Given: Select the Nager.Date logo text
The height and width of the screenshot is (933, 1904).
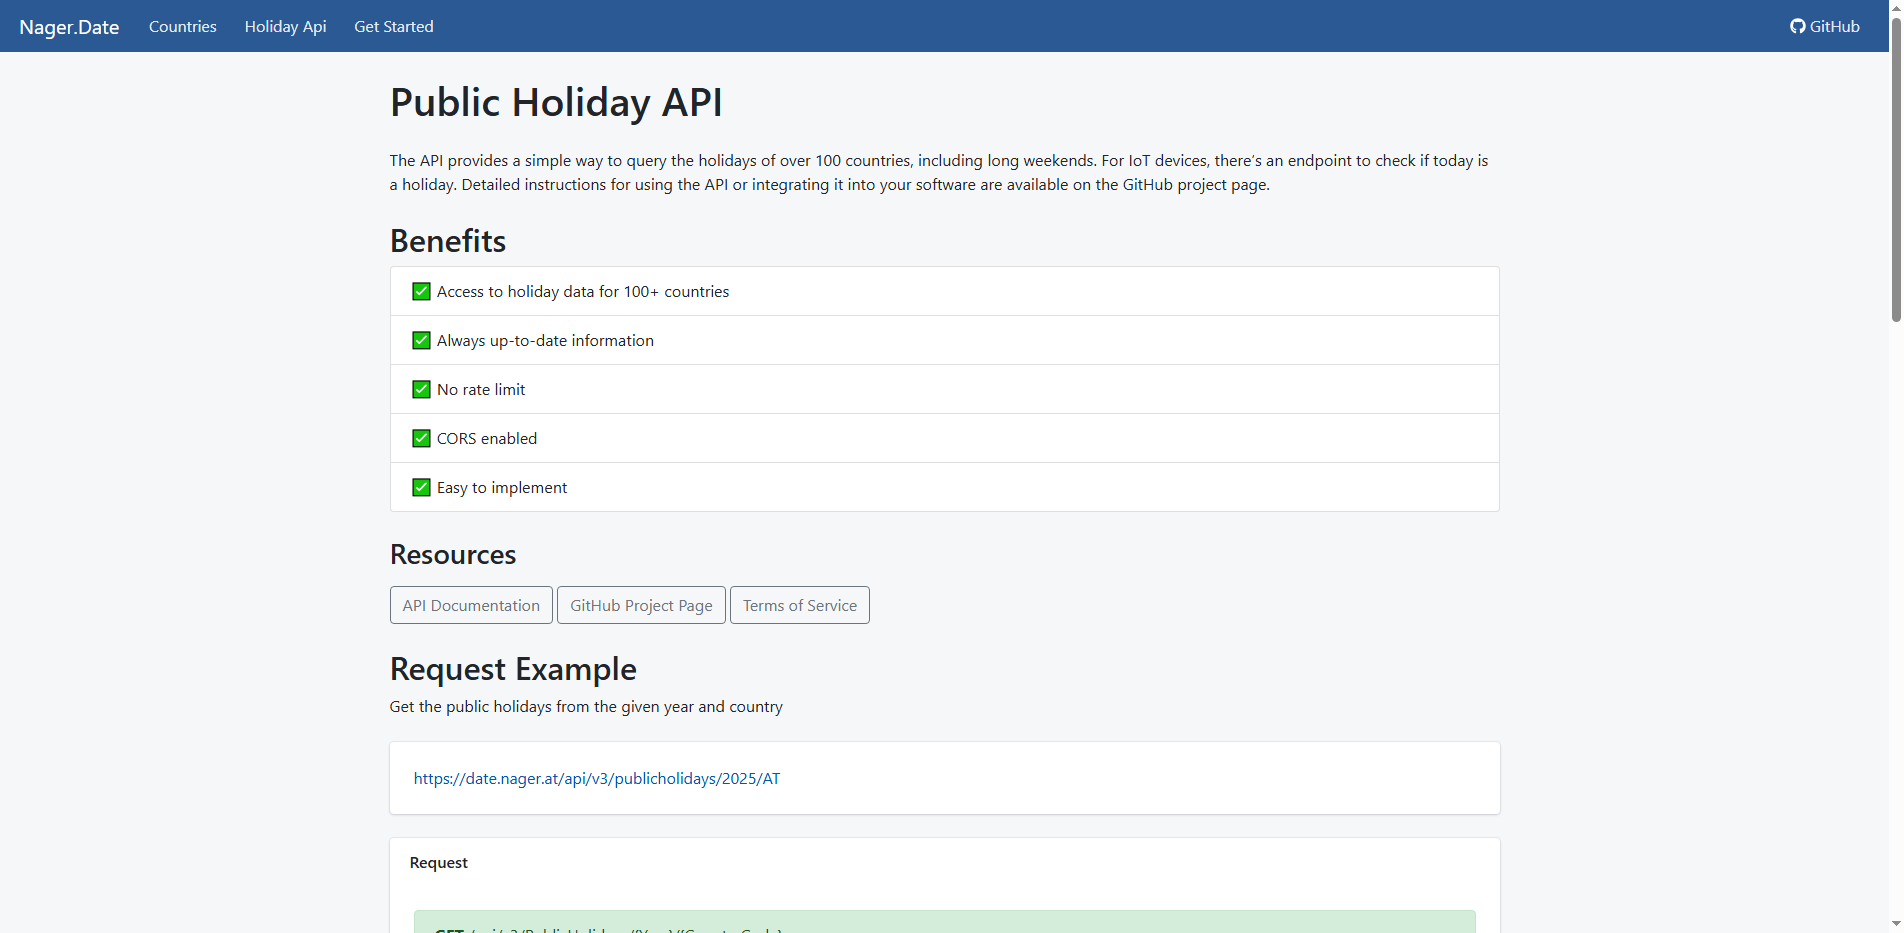Looking at the screenshot, I should click(69, 26).
